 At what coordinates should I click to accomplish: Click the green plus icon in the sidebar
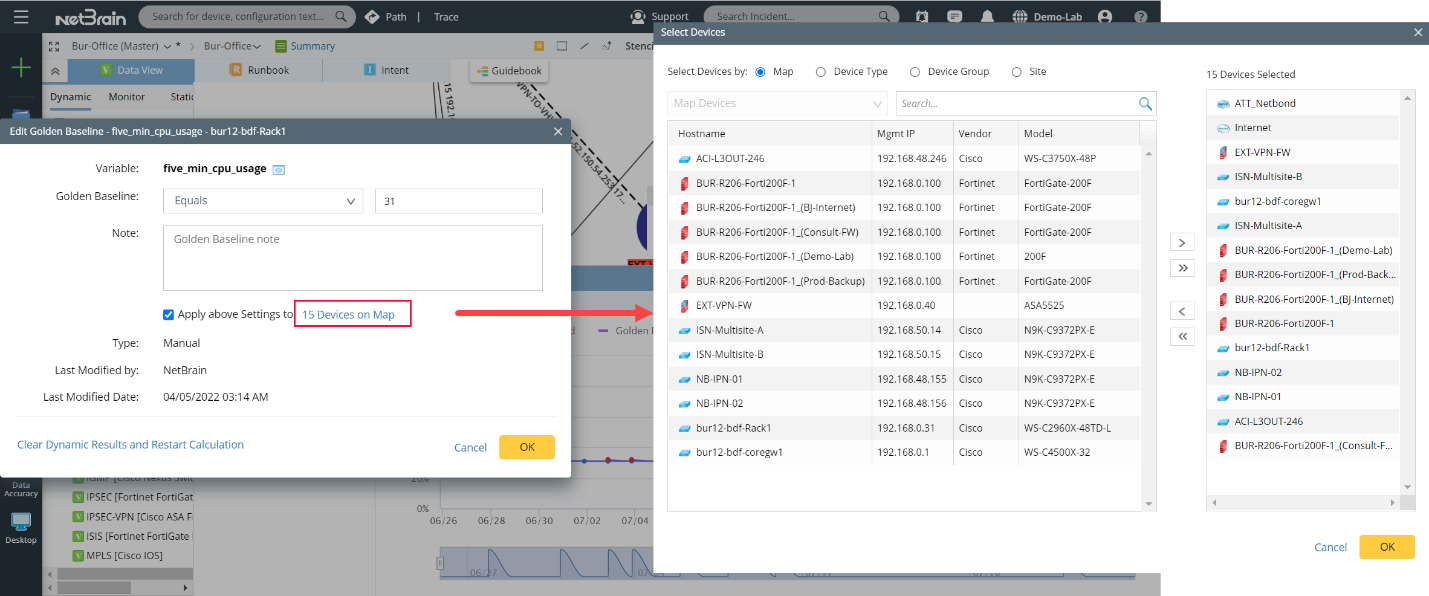point(20,67)
